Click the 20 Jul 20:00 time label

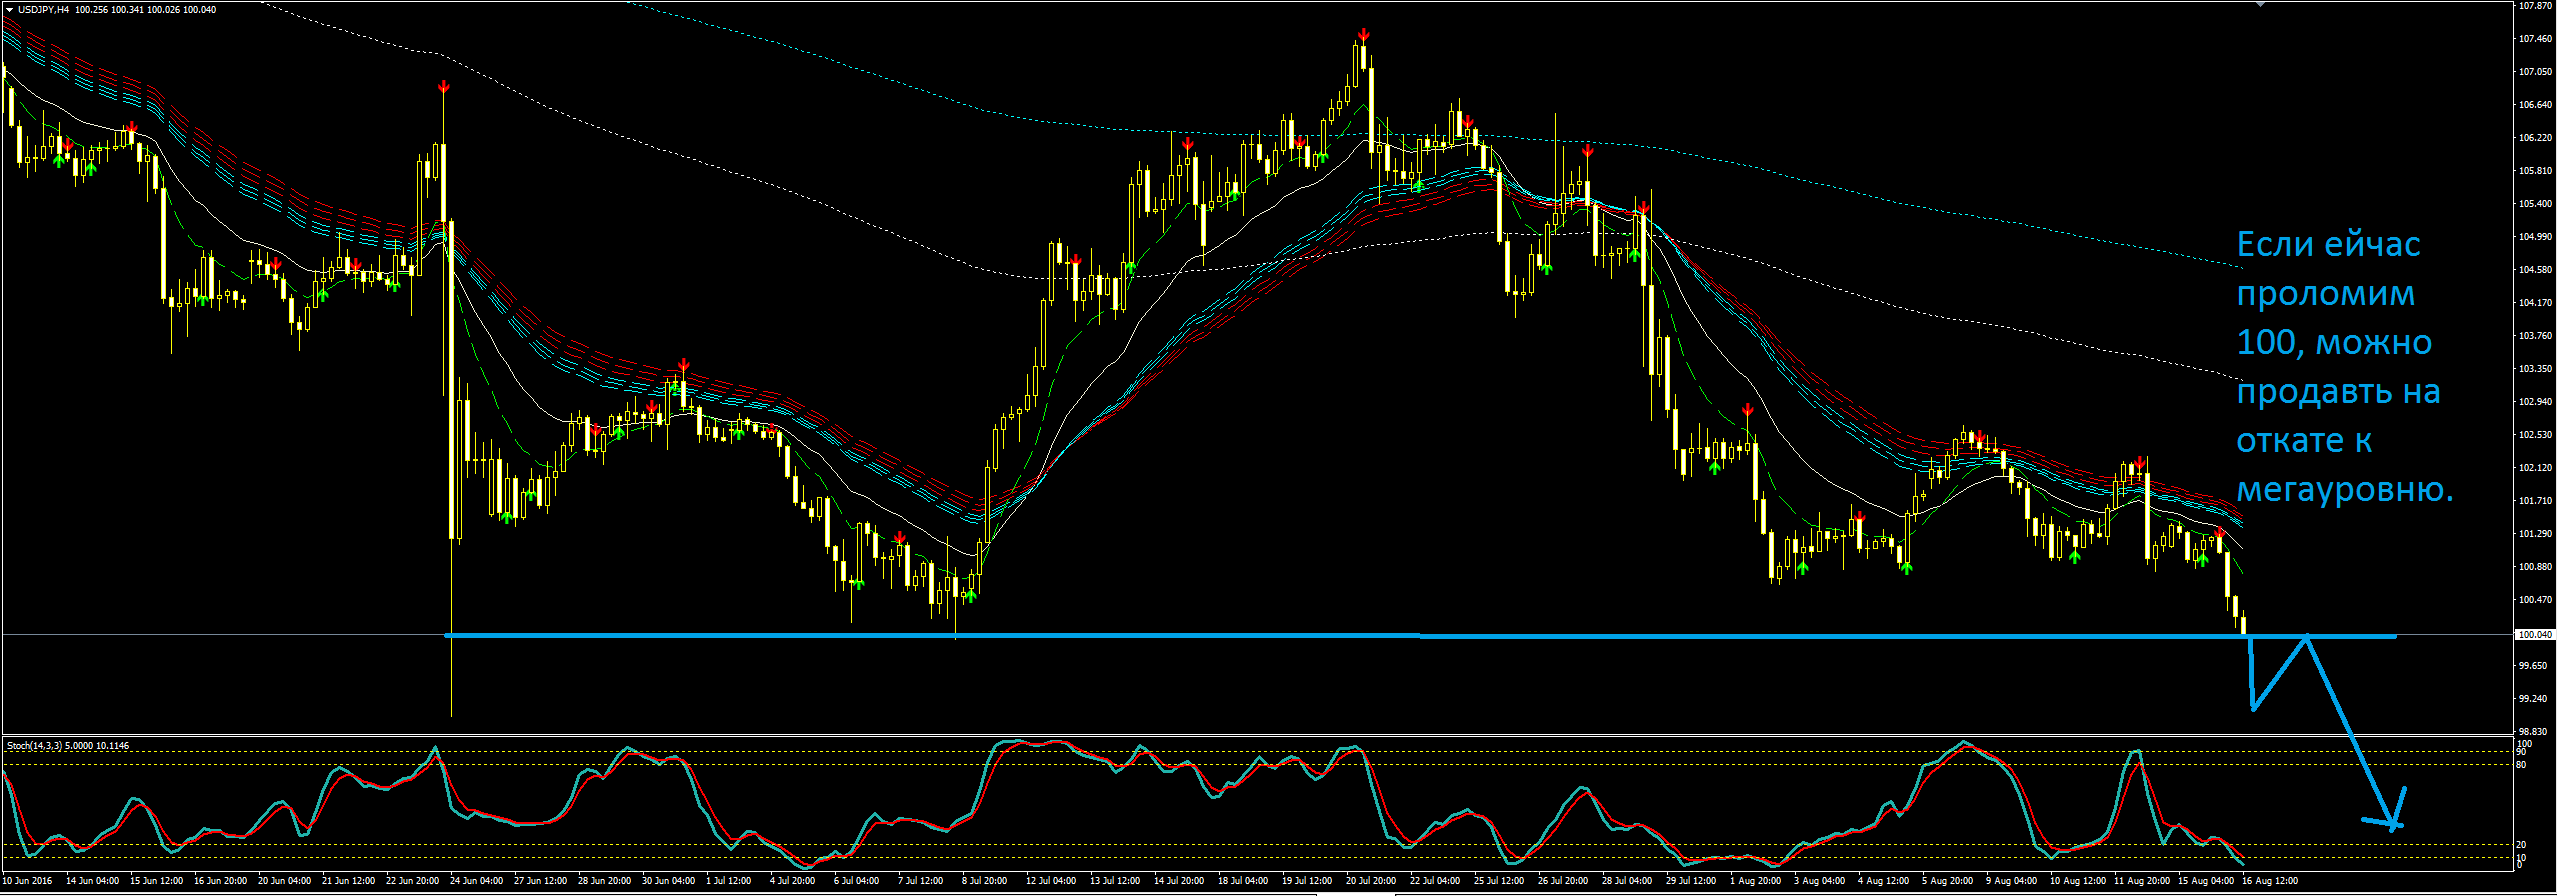(1371, 881)
